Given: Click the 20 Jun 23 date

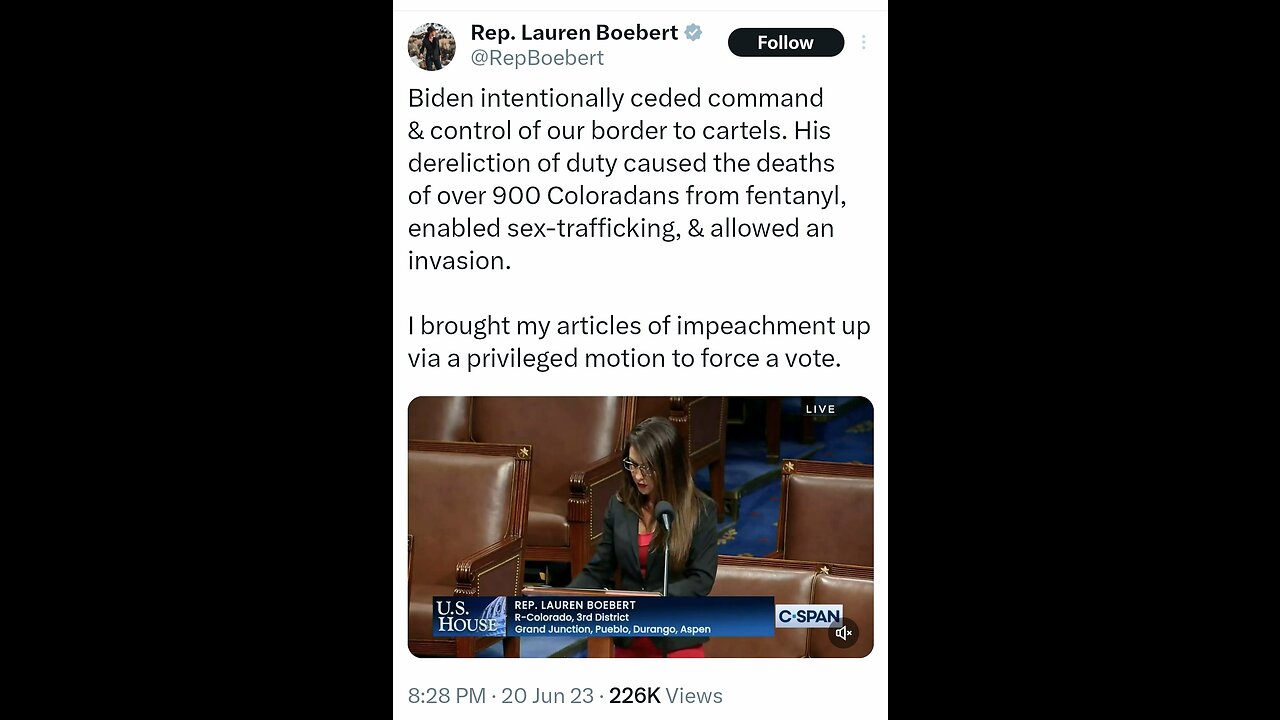Looking at the screenshot, I should [547, 695].
